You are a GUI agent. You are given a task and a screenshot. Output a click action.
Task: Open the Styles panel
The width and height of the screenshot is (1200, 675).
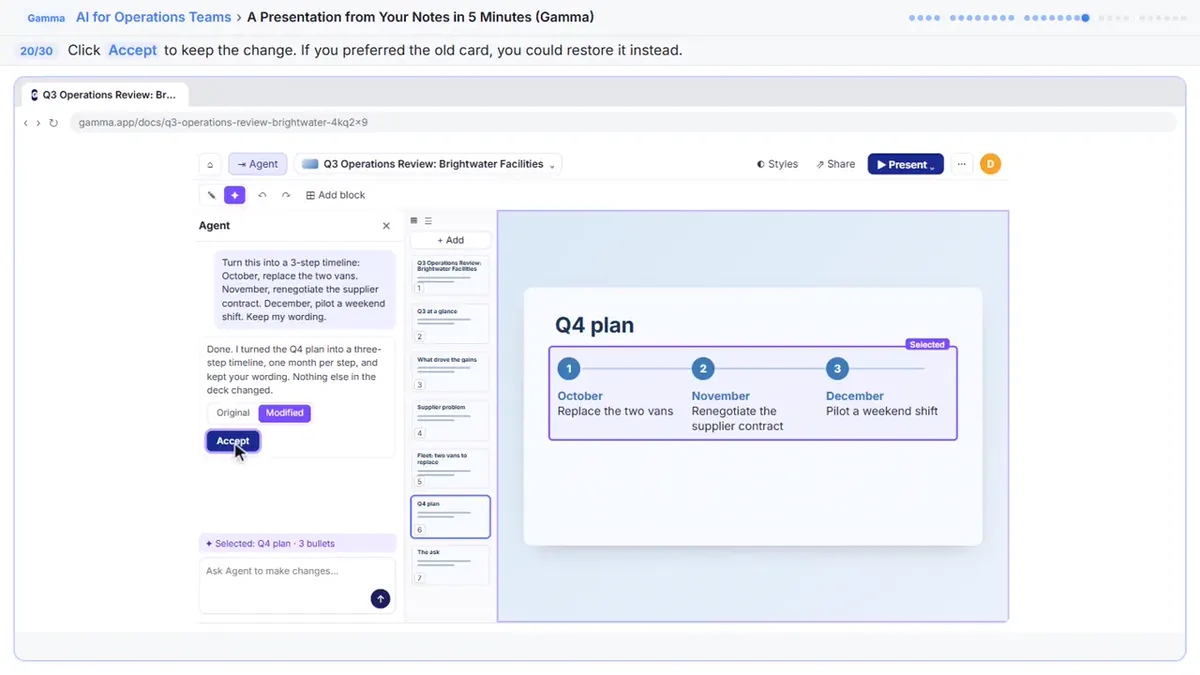[777, 164]
